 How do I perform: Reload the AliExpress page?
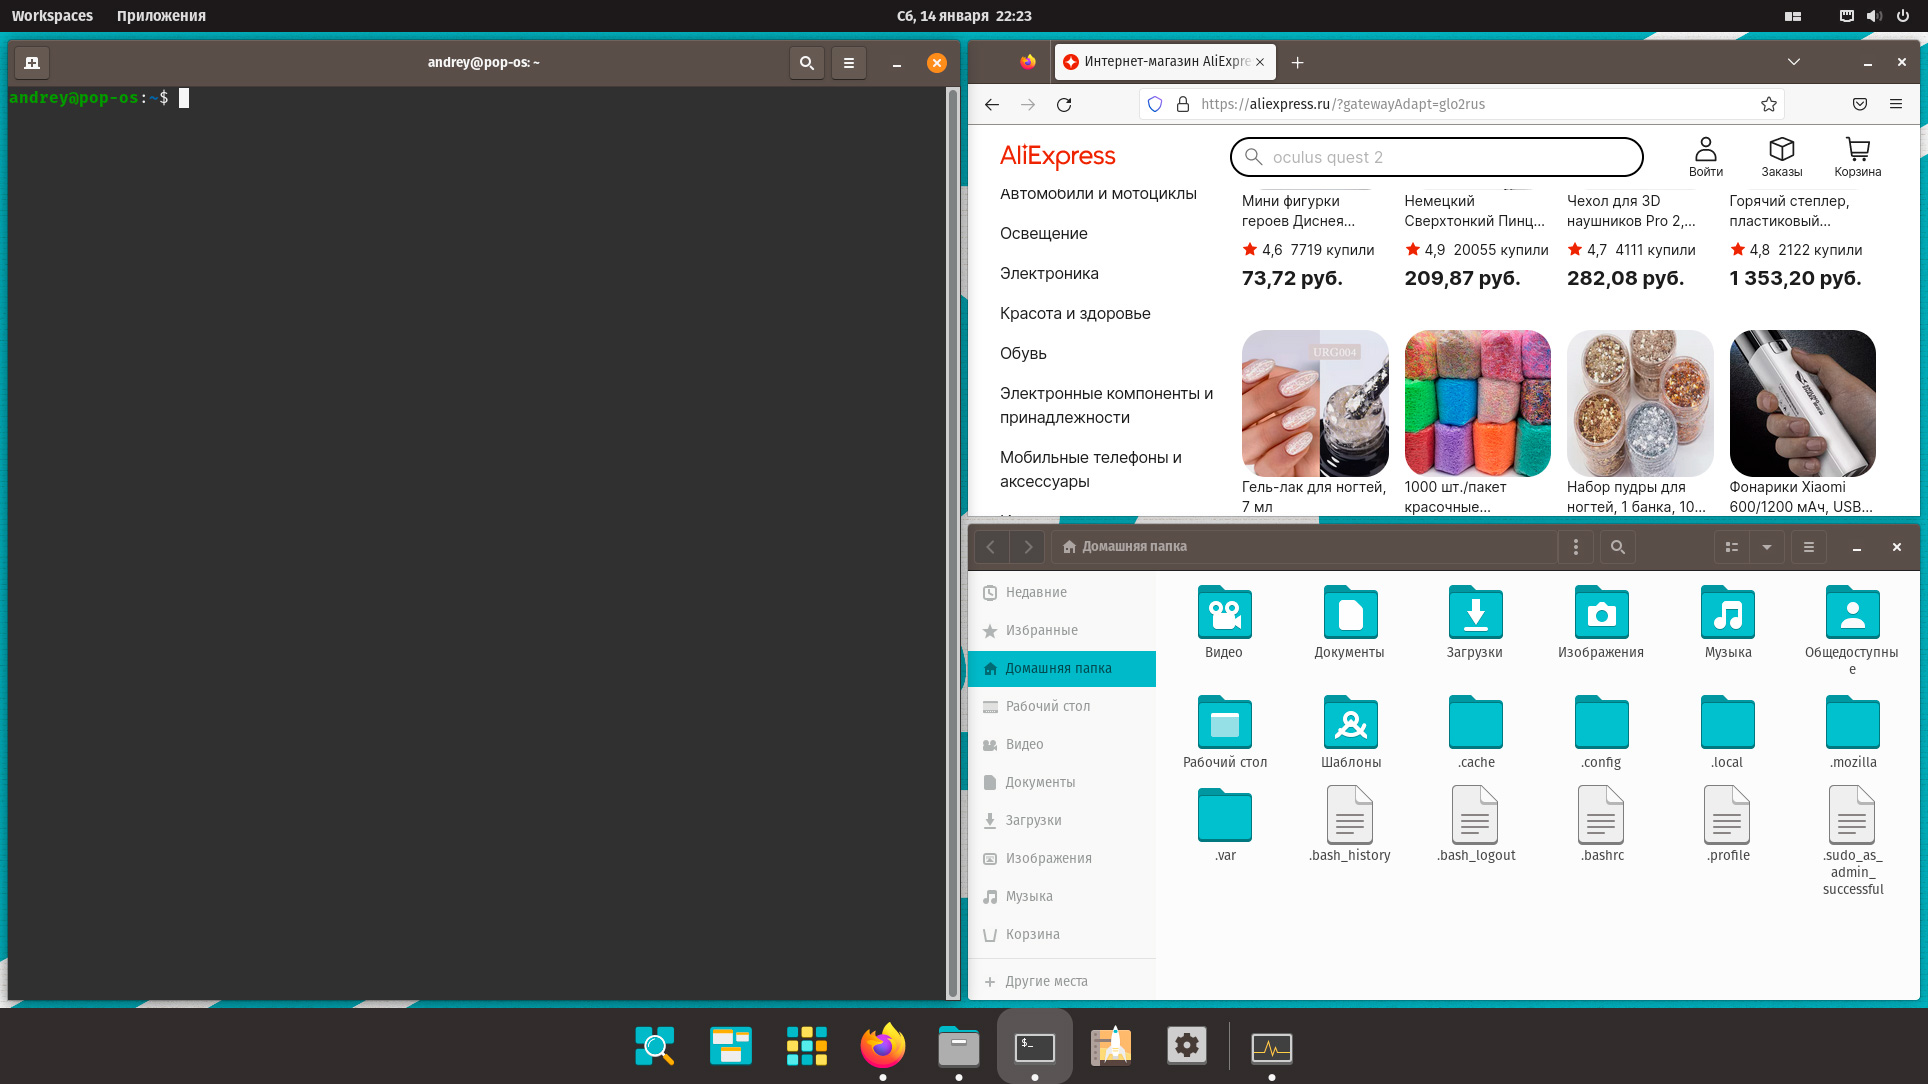[1064, 104]
